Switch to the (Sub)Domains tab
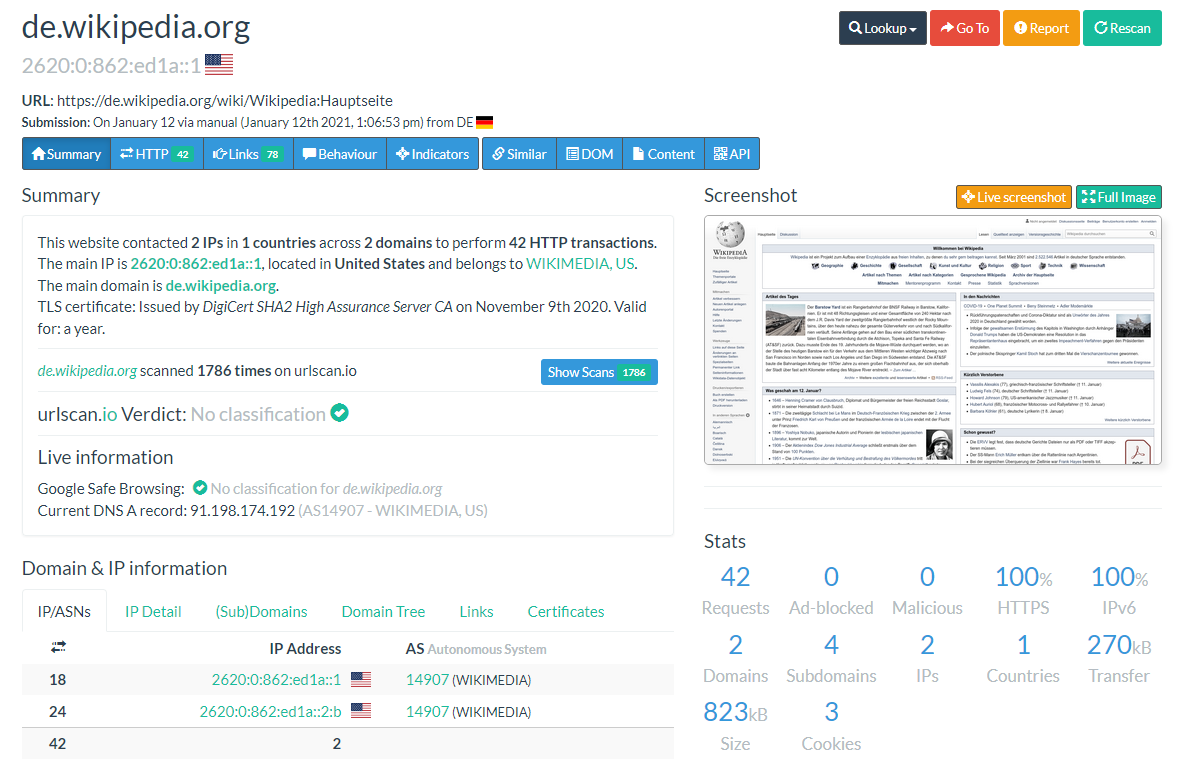The image size is (1180, 782). click(x=261, y=612)
